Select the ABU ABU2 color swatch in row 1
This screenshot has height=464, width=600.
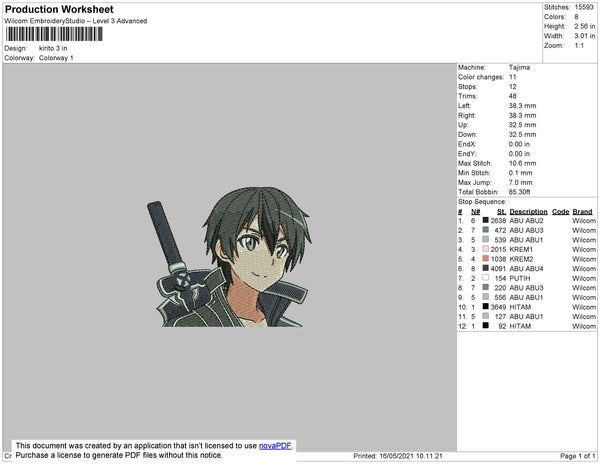tap(486, 220)
